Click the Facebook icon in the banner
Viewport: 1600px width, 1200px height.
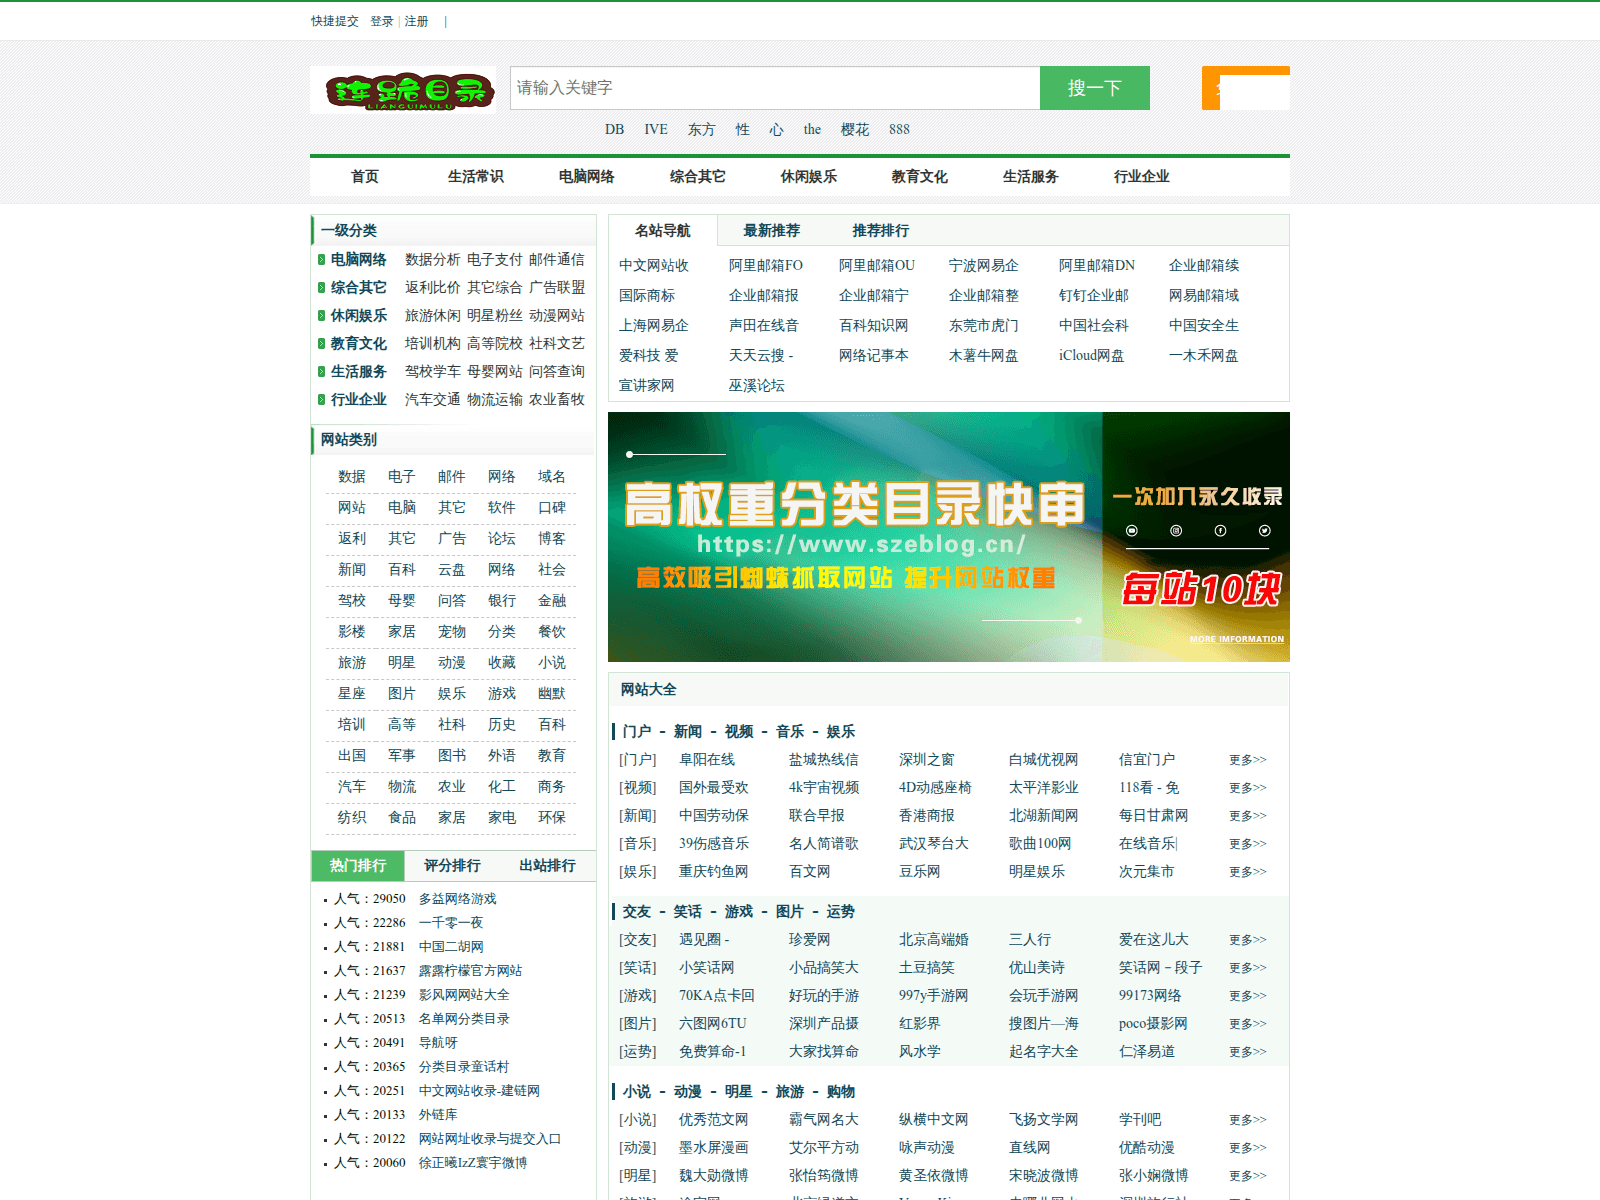tap(1220, 531)
